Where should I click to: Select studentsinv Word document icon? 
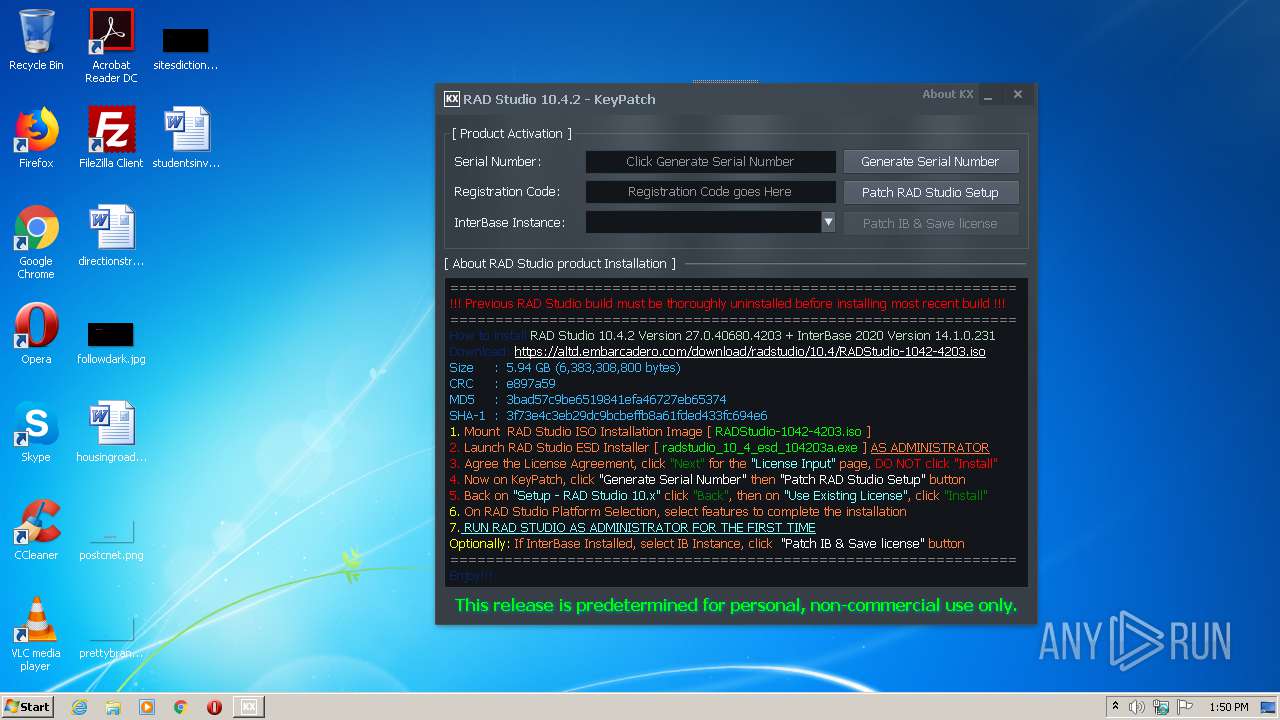[x=186, y=138]
